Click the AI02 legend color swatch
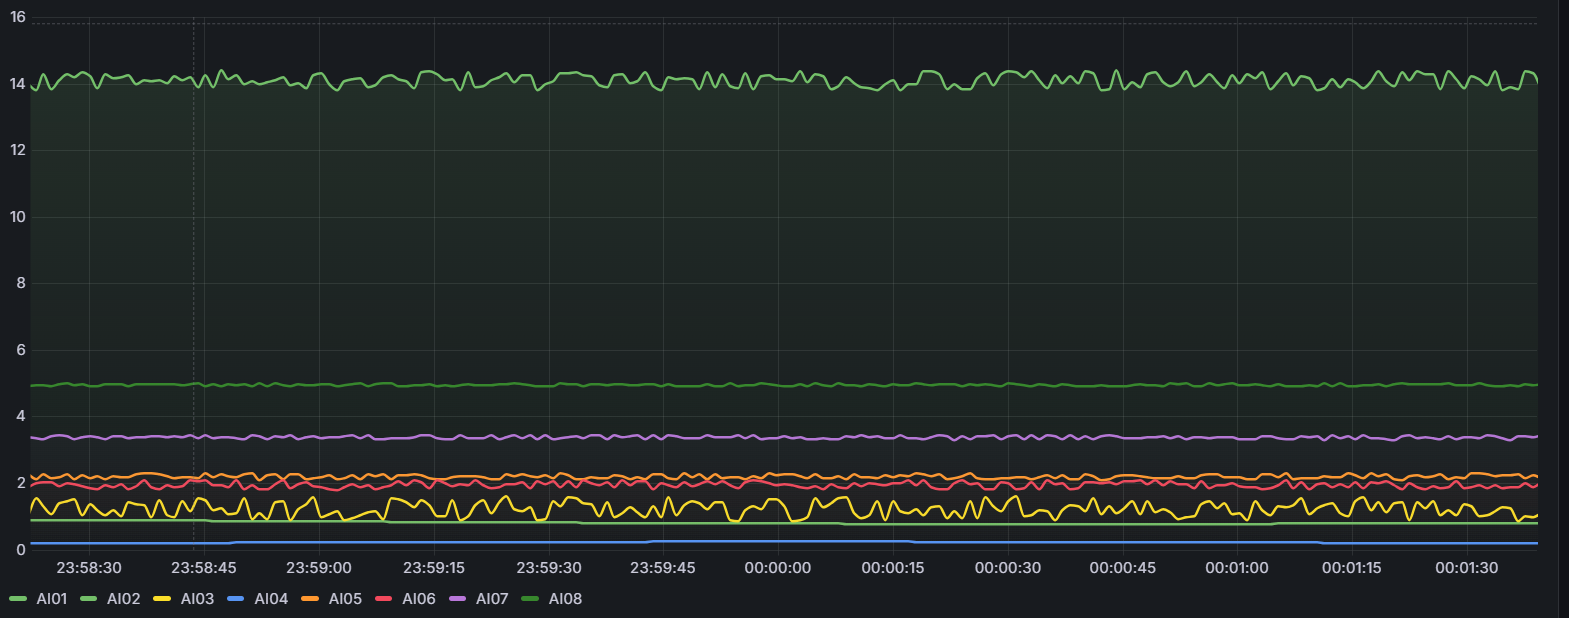 (89, 599)
